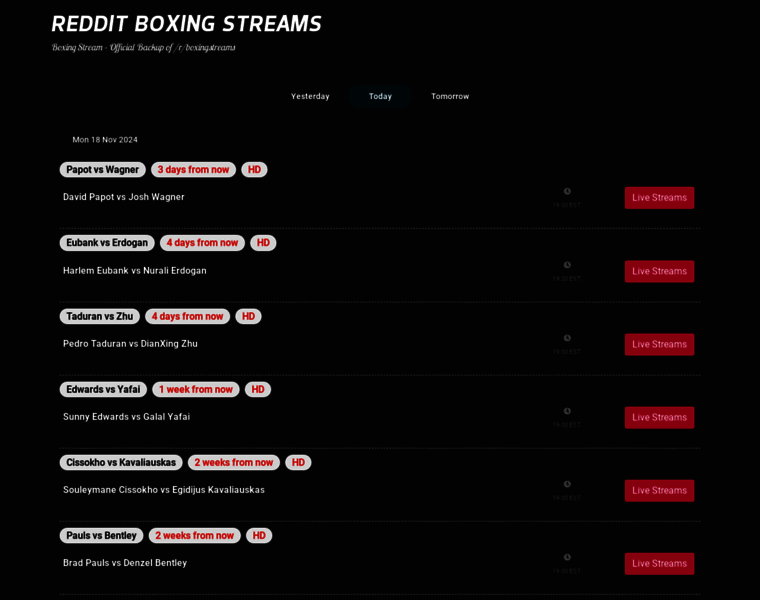Click the HD badge for Pauls vs Bentley
Screen dimensions: 760x600
[x=259, y=536]
